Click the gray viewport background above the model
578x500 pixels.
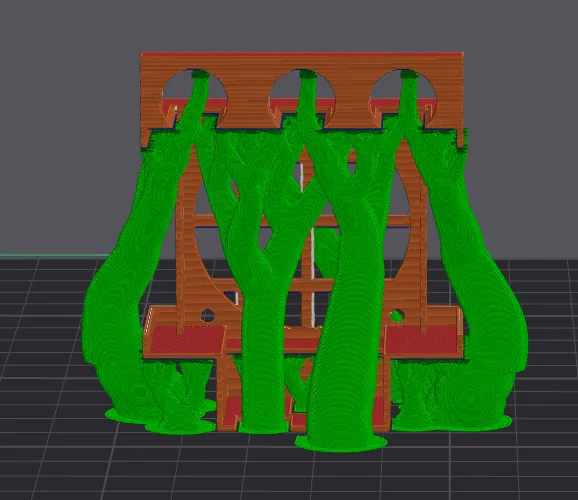click(288, 26)
